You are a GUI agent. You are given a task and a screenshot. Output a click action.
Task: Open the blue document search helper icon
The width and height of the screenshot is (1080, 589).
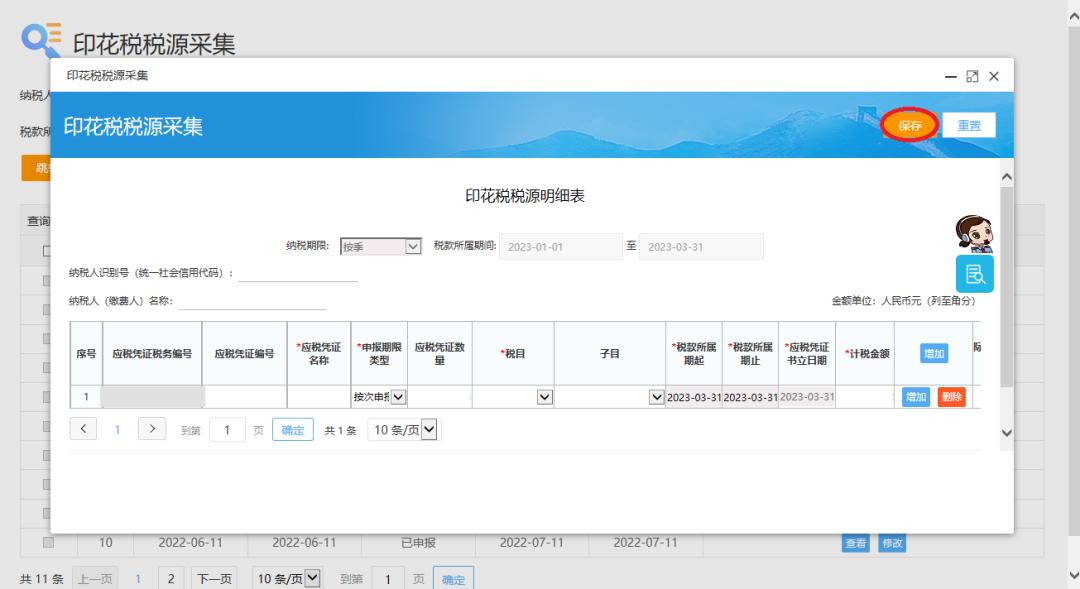pos(973,272)
